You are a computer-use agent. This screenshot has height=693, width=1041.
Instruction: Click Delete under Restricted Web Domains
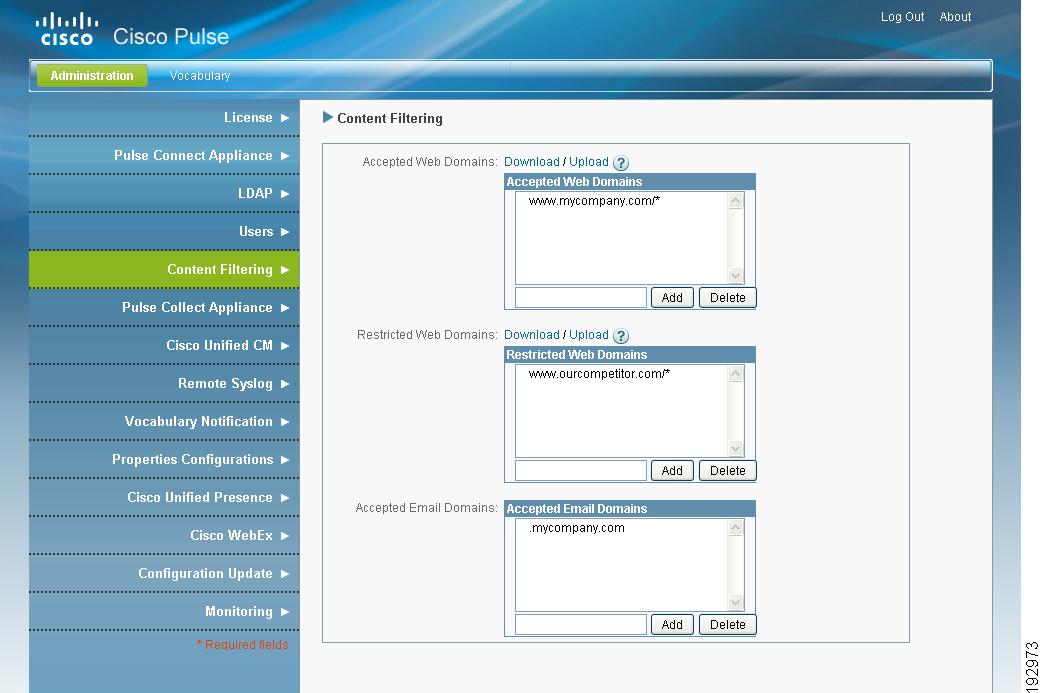tap(727, 470)
